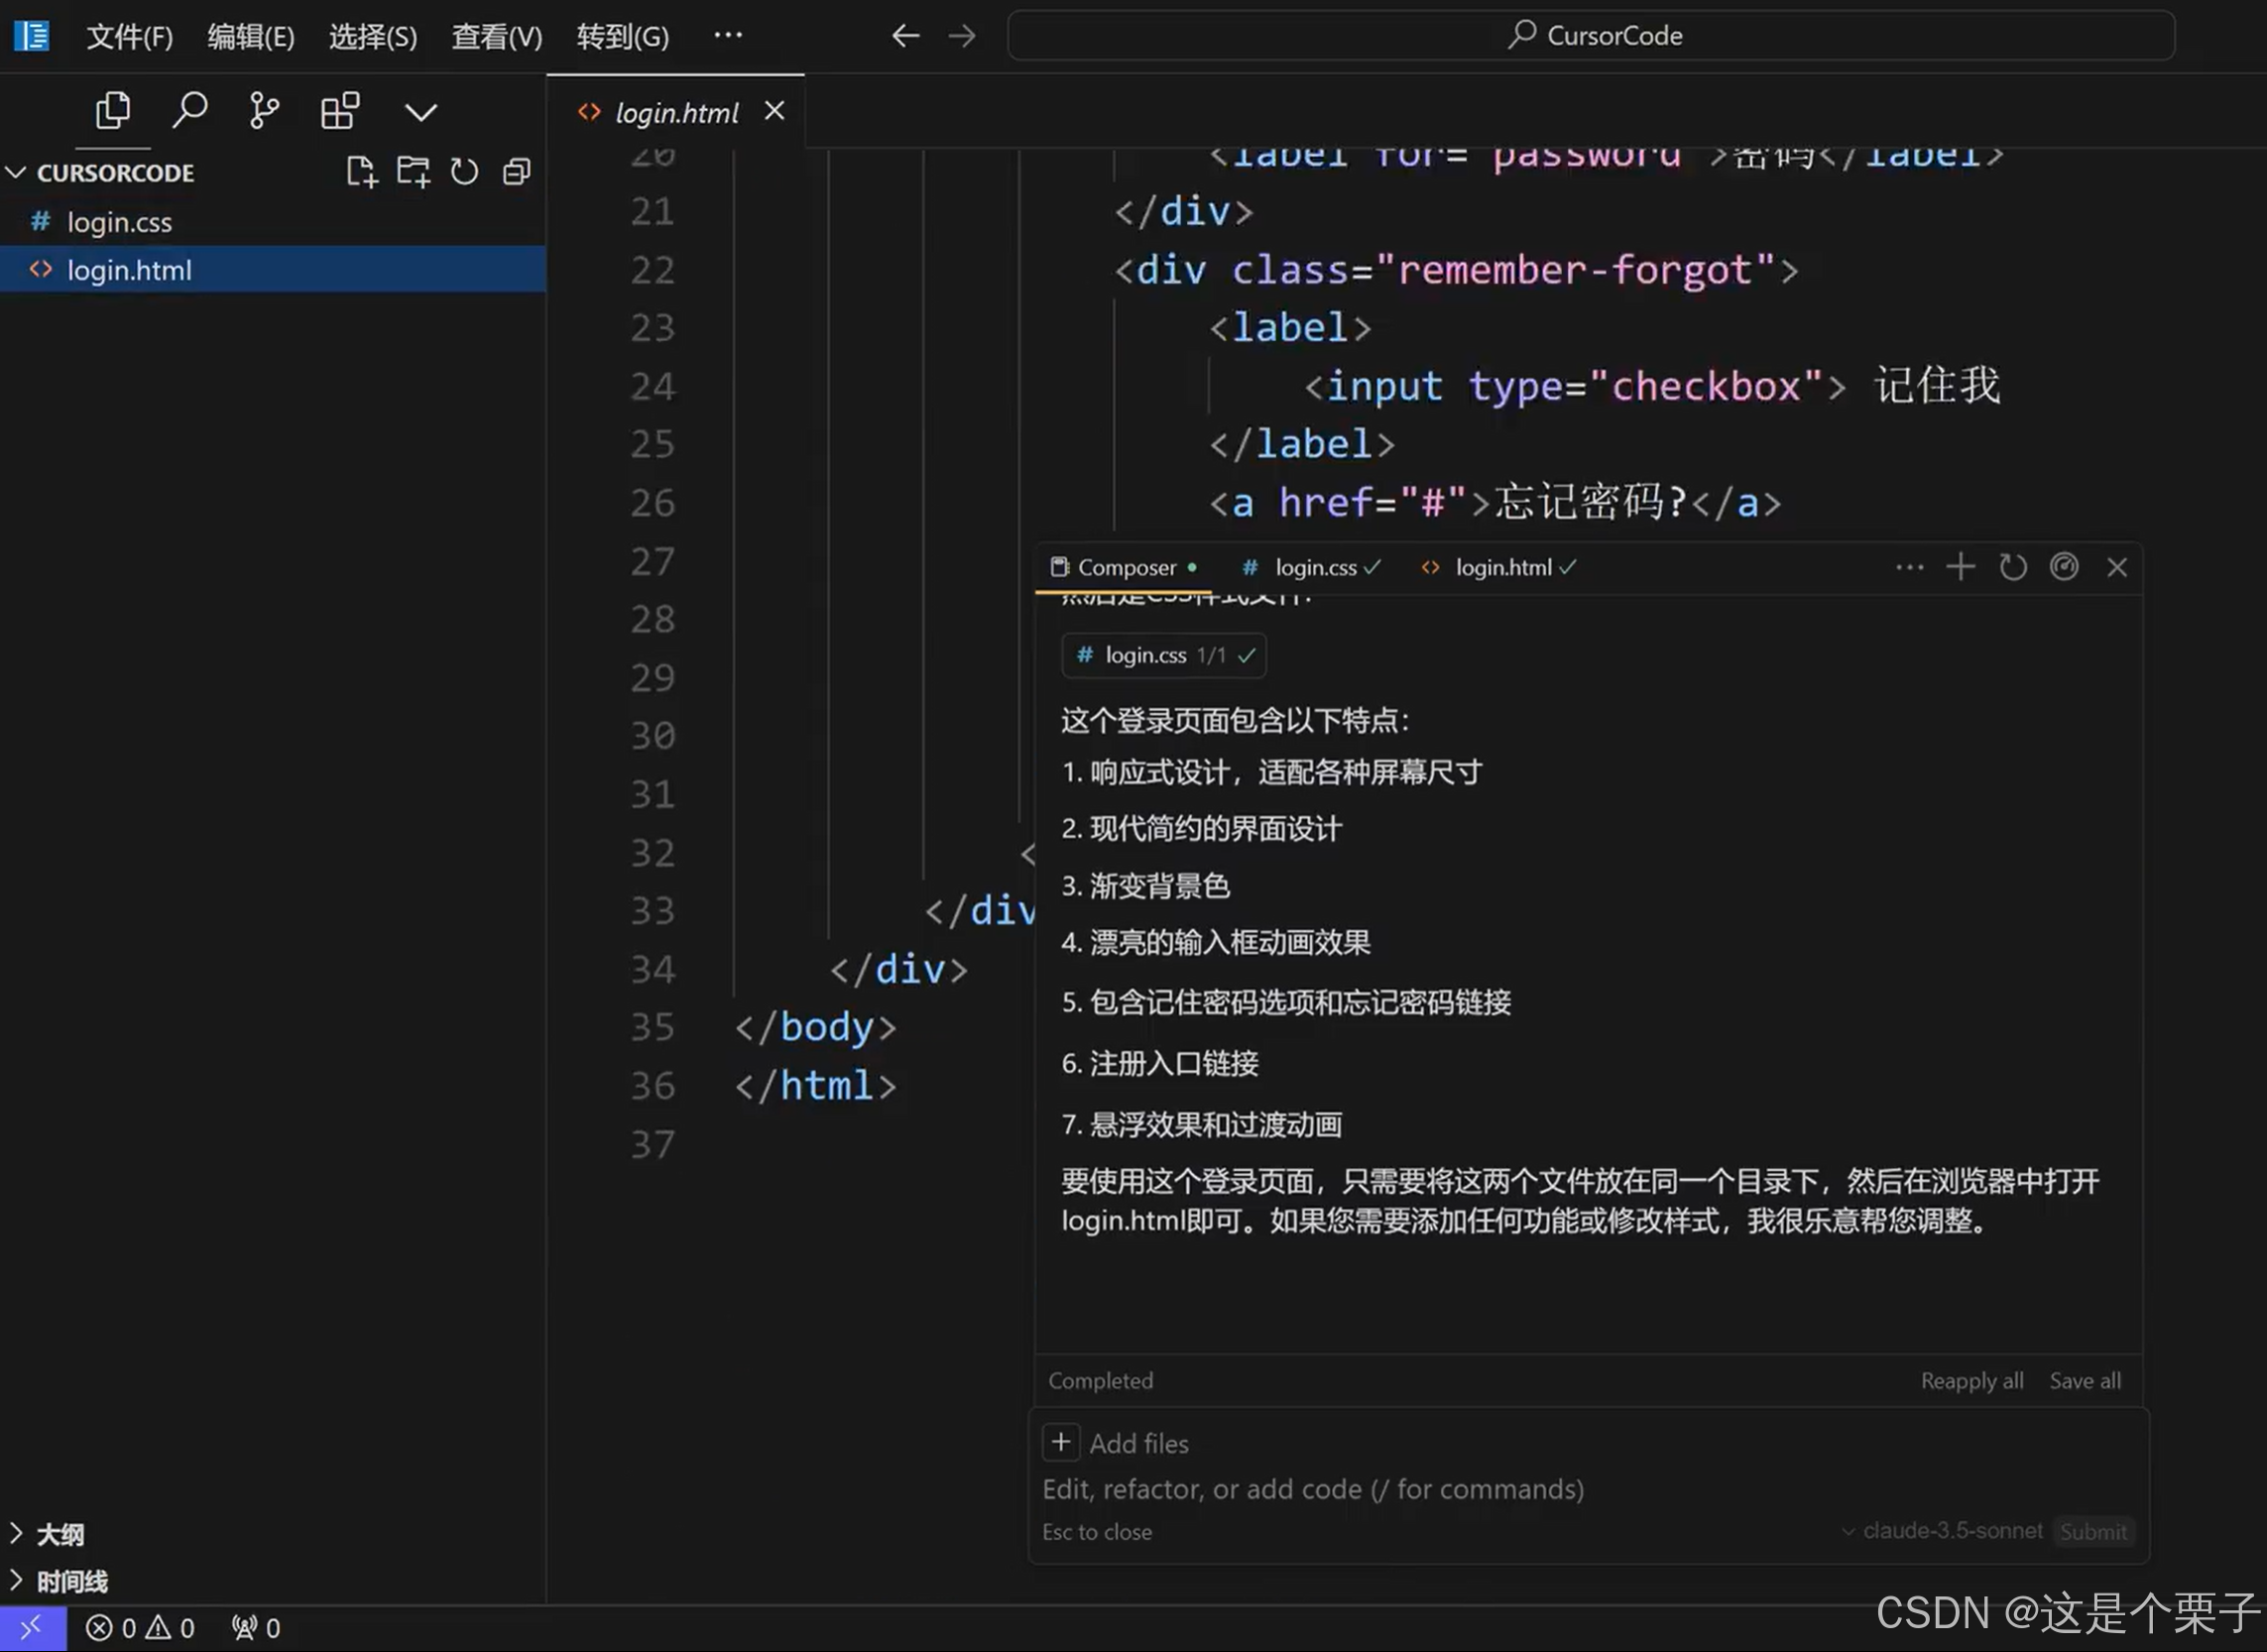Open the Source Control icon
Screen dimensions: 2267x1652
(x=264, y=111)
